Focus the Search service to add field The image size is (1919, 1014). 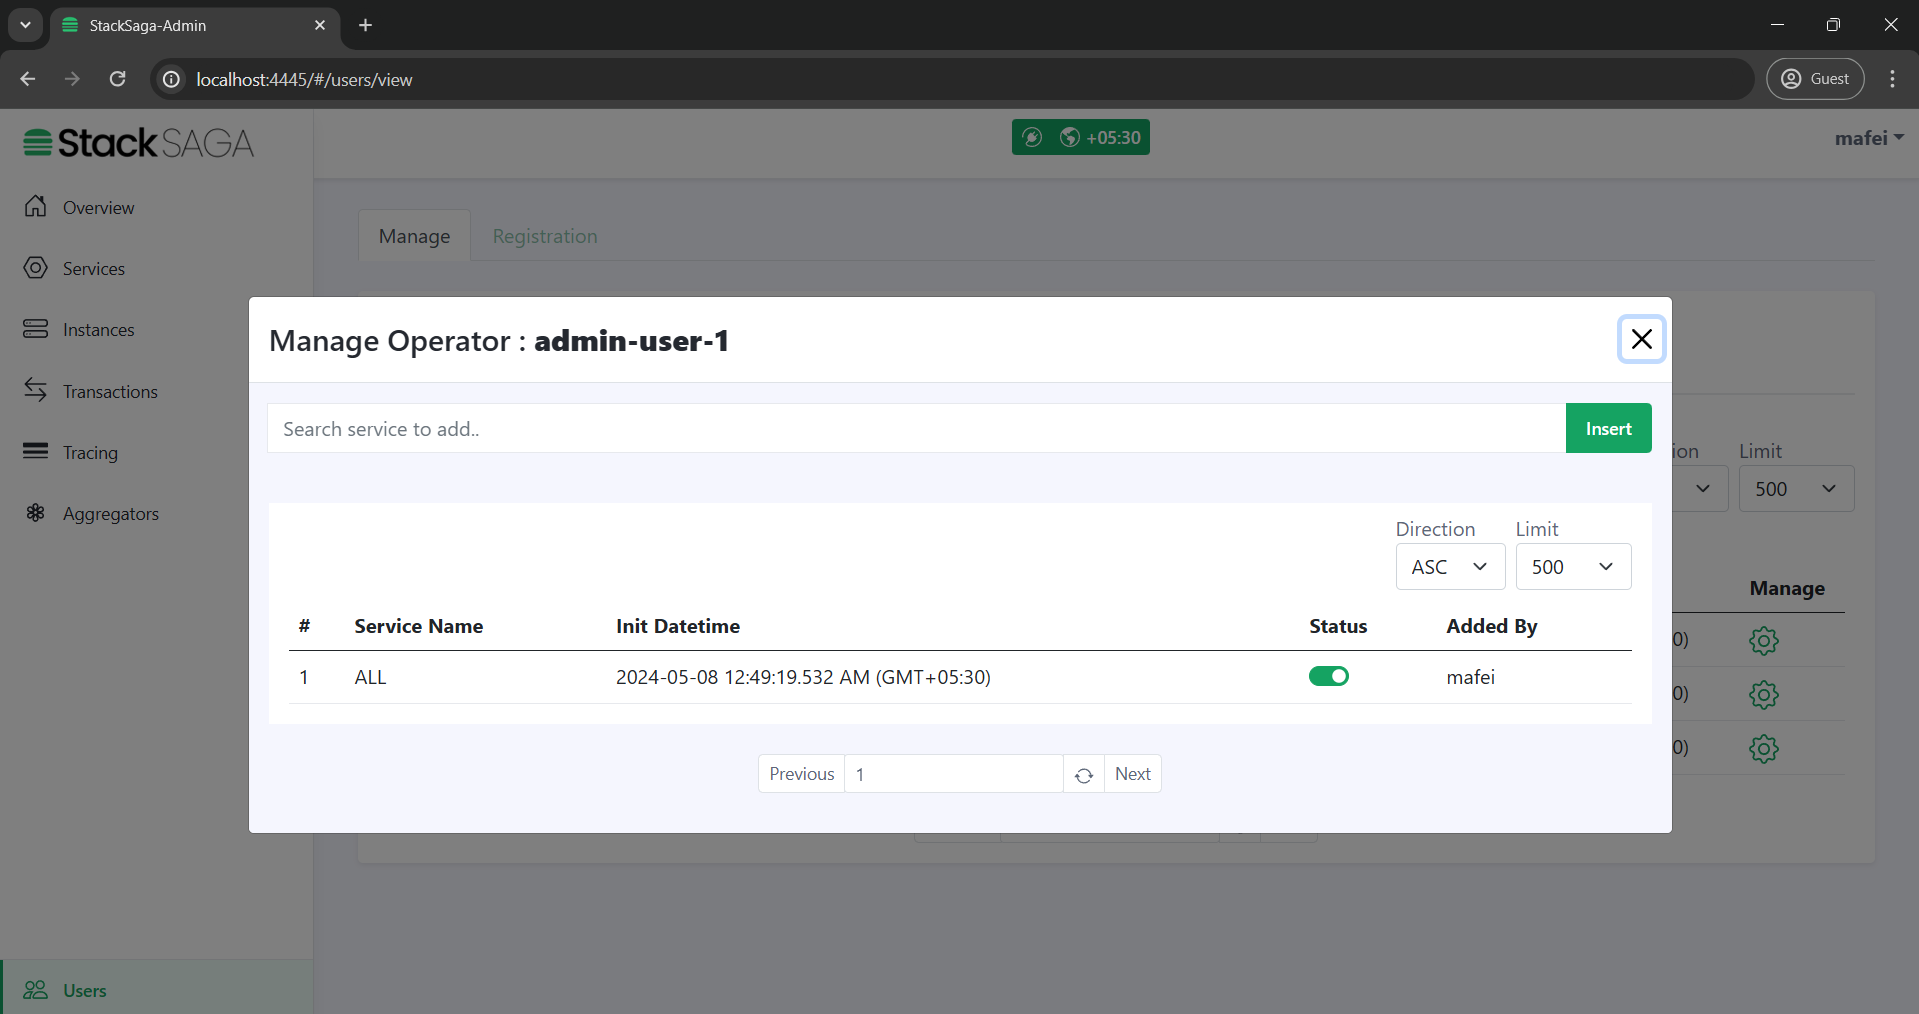(x=900, y=428)
